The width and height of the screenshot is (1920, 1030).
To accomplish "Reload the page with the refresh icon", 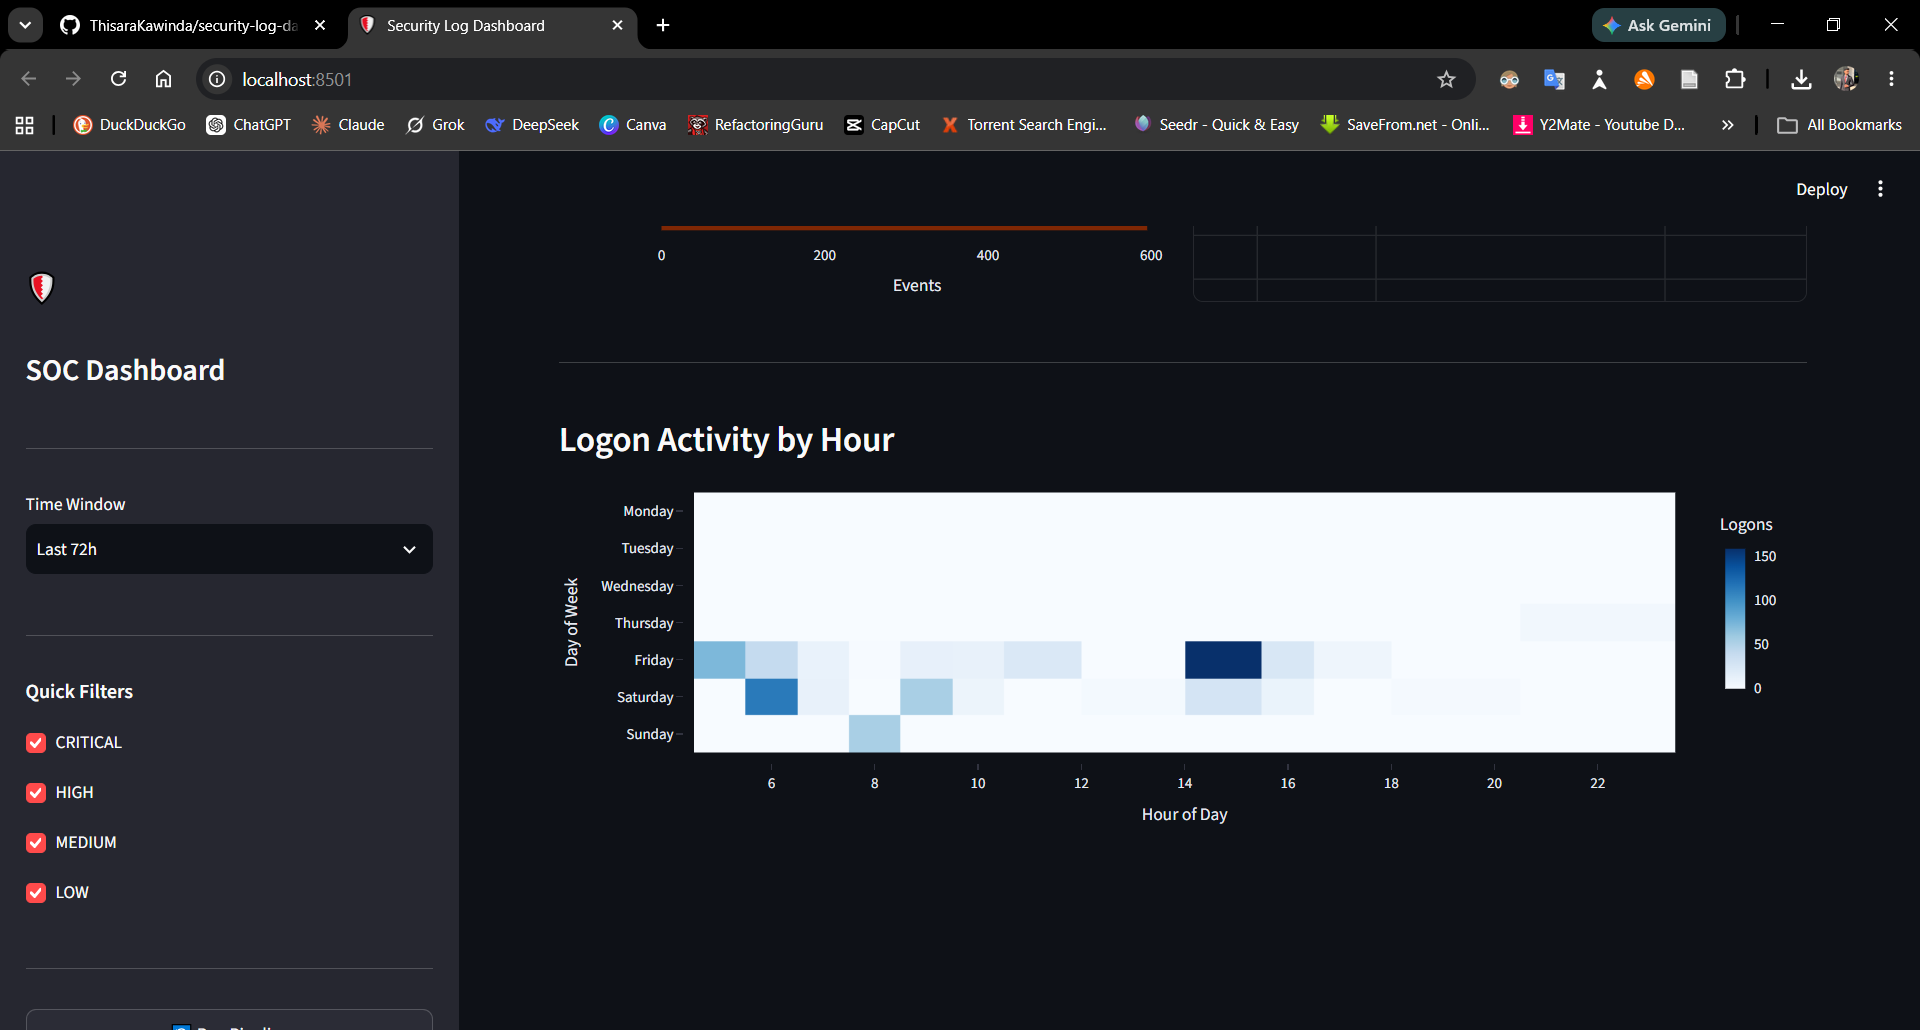I will point(118,79).
